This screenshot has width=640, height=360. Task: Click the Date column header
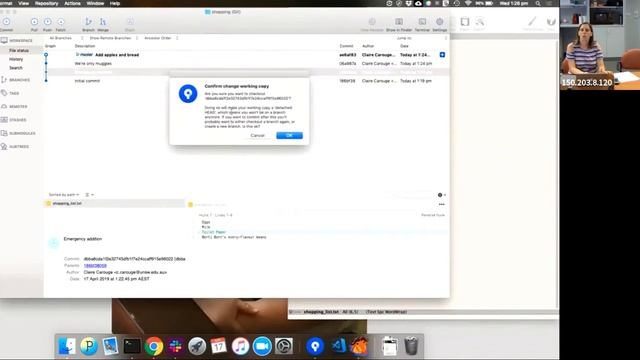404,46
